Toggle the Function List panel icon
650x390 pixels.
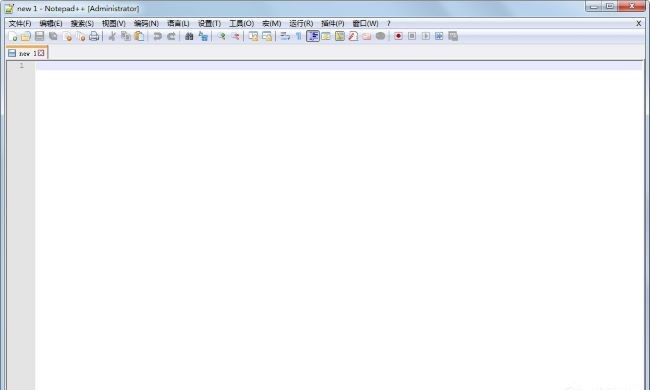pyautogui.click(x=353, y=36)
